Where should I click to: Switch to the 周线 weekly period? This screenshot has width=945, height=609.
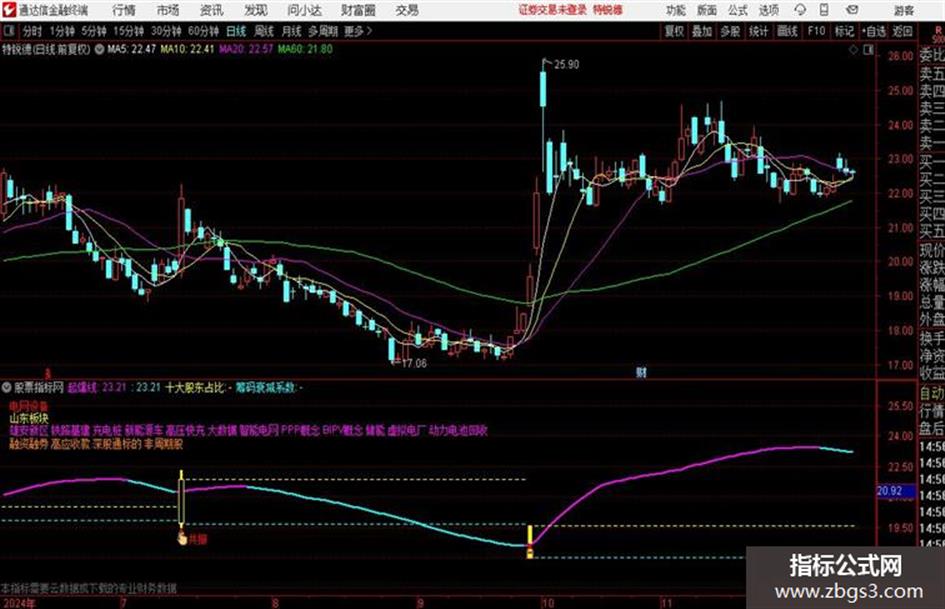tap(264, 31)
